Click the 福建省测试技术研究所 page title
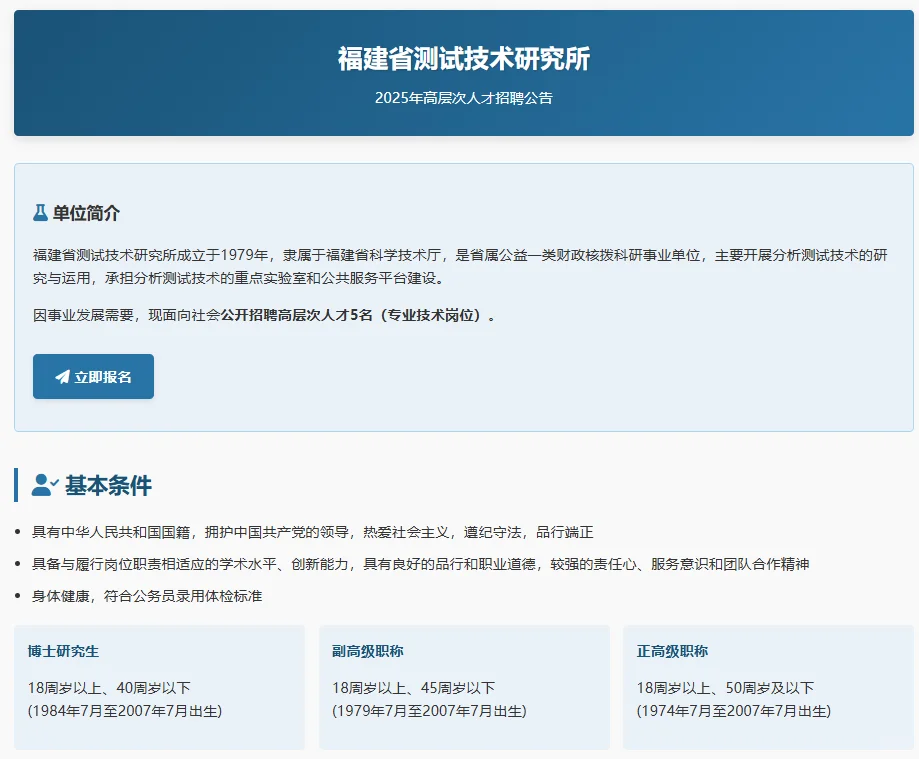919x759 pixels. 464,59
